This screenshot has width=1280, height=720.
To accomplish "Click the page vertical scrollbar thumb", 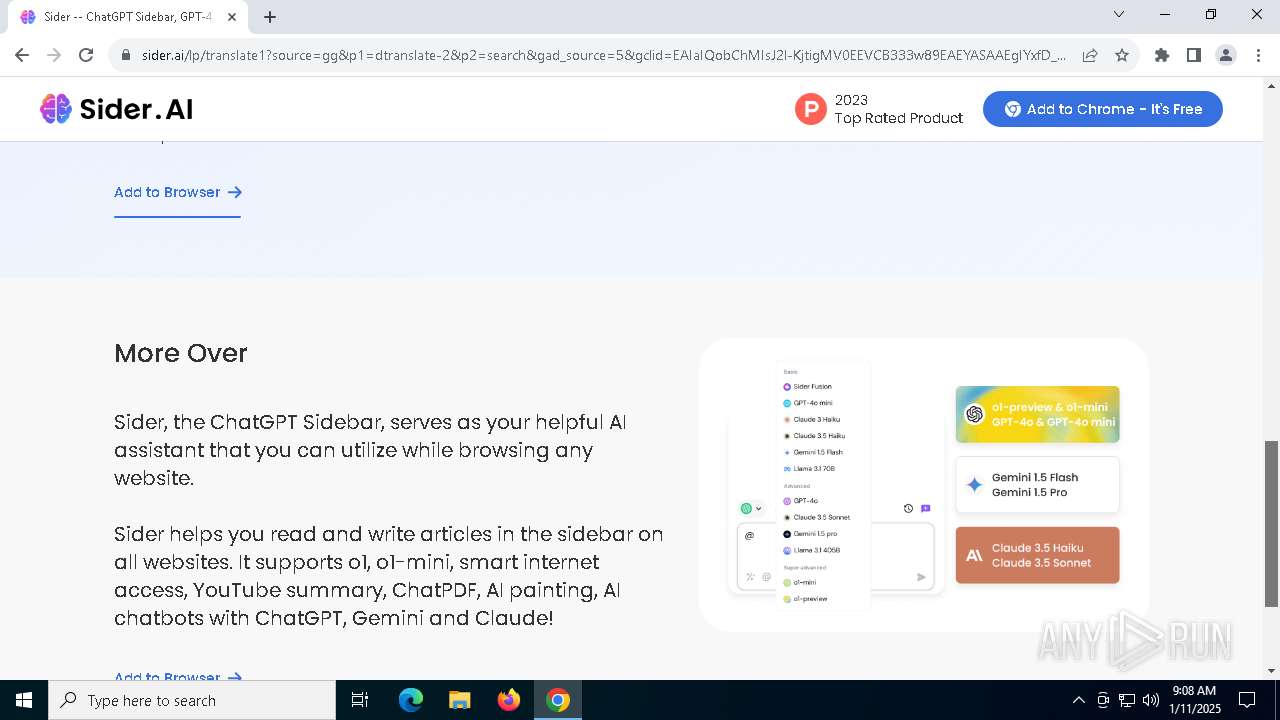I will coord(1271,524).
